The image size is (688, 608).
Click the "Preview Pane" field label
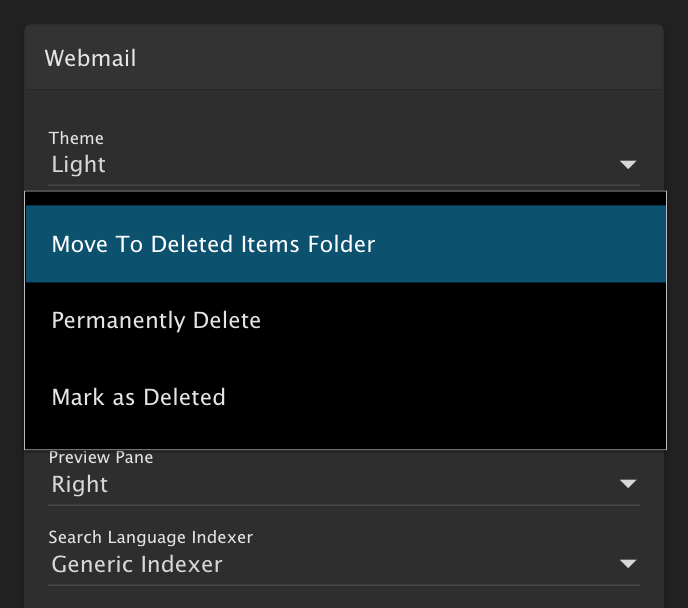(x=101, y=458)
